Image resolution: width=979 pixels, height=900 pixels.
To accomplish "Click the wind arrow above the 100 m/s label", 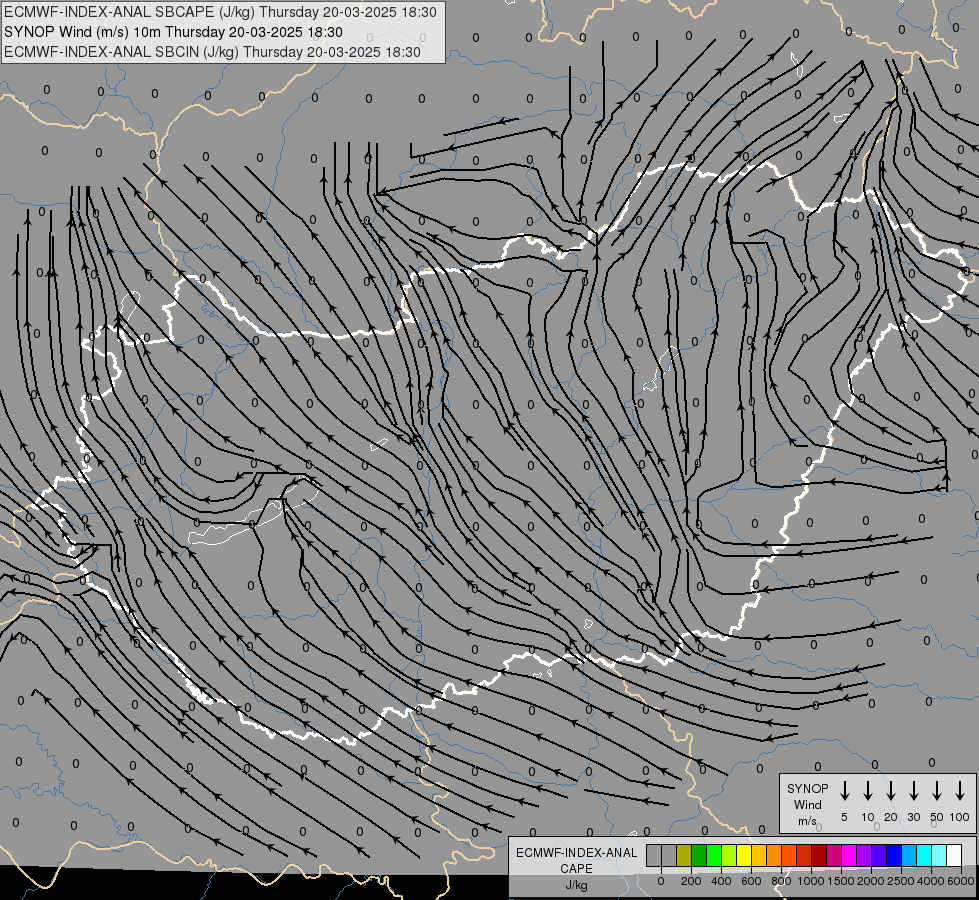I will coord(960,791).
